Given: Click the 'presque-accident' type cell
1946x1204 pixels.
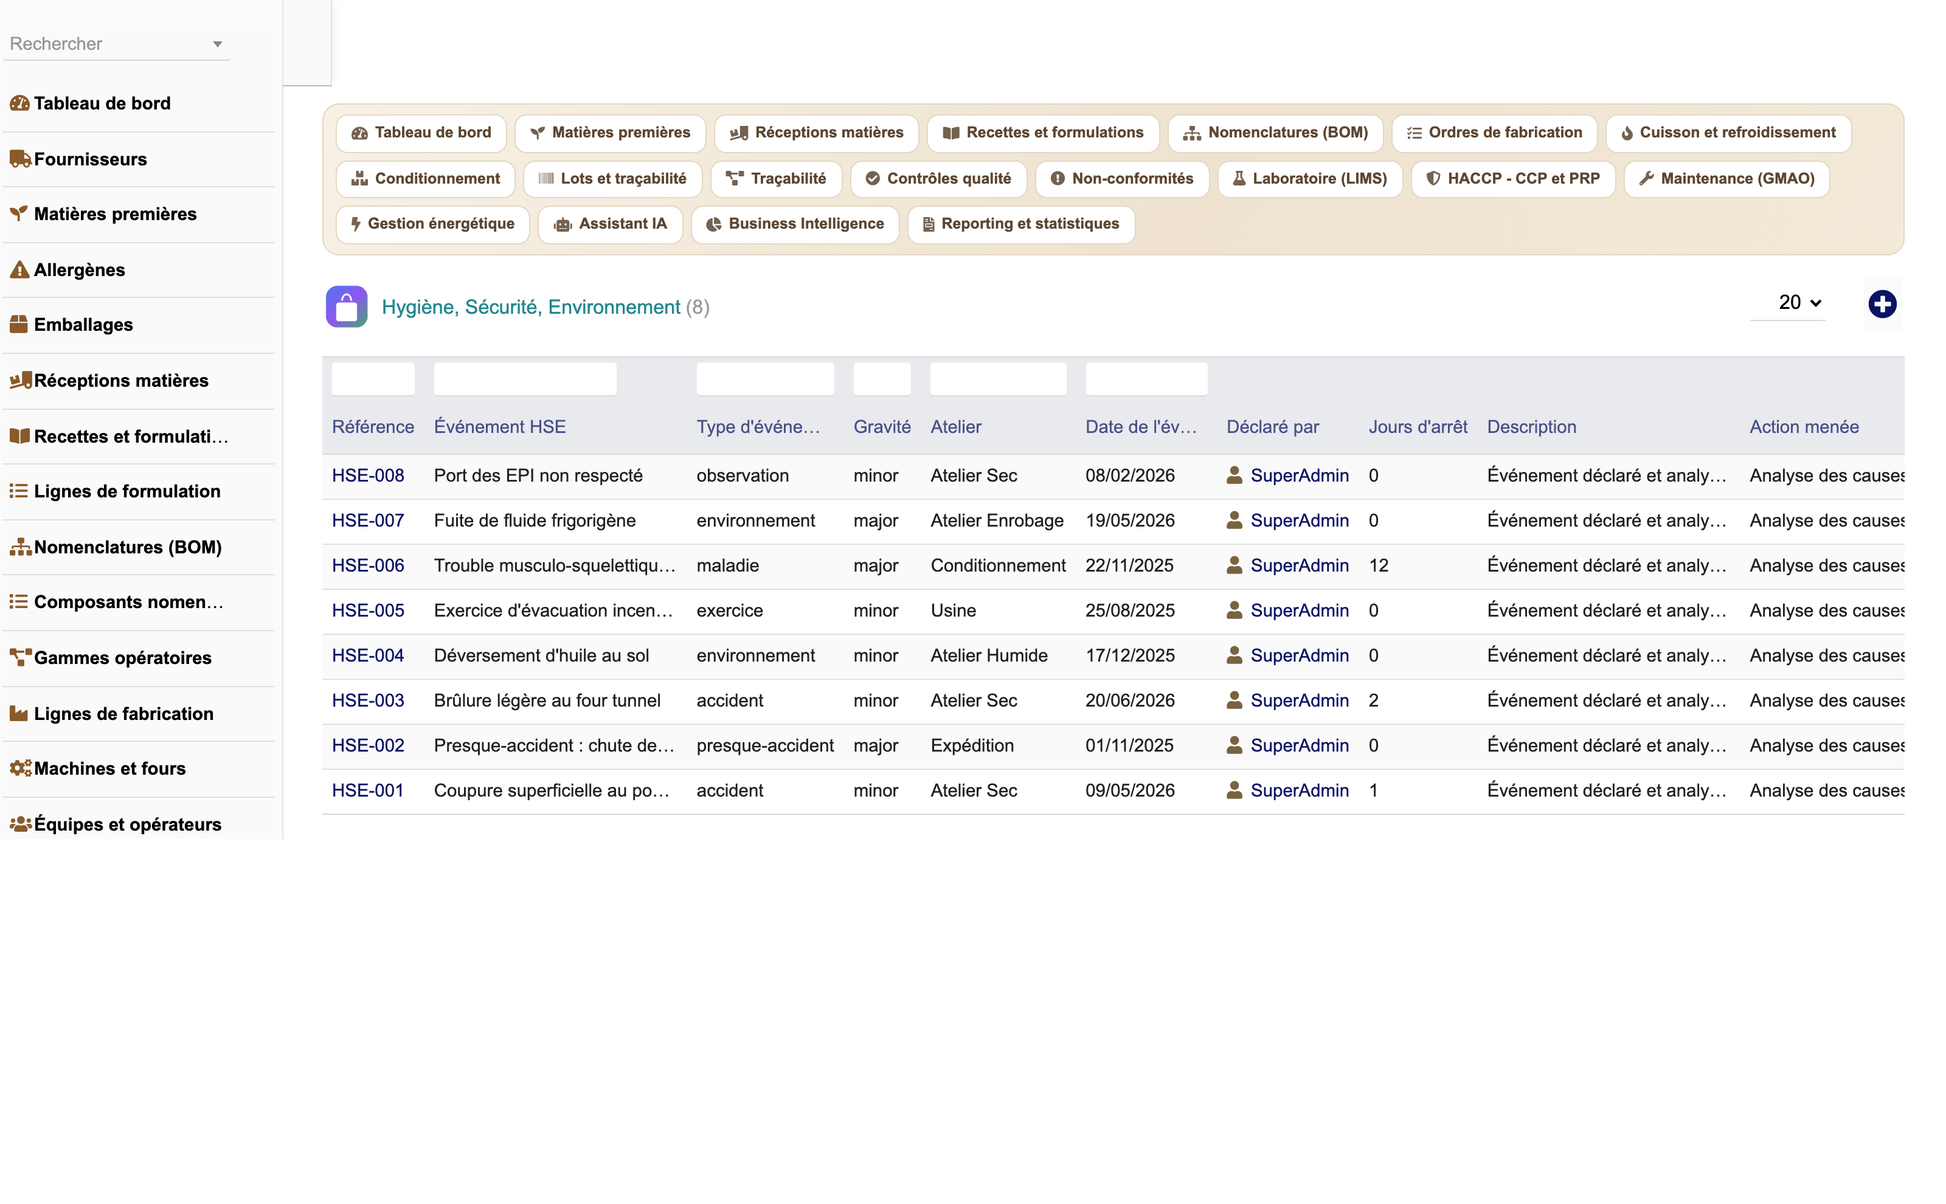Looking at the screenshot, I should [x=765, y=745].
